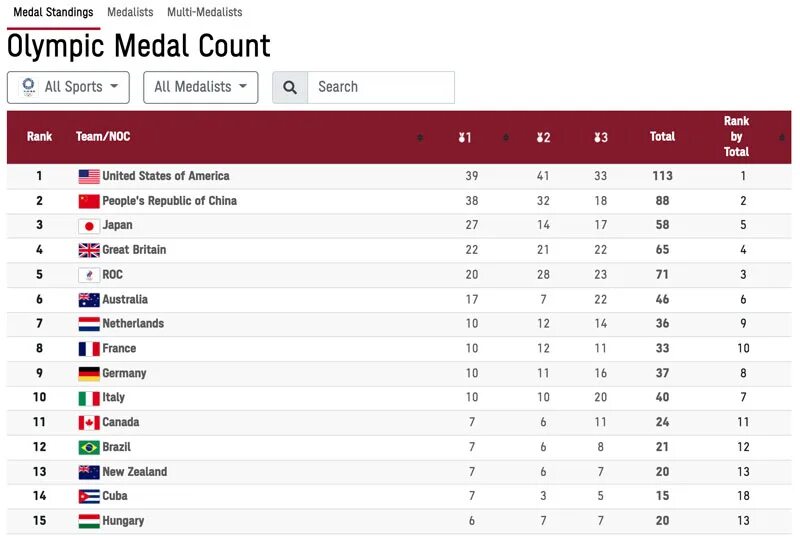Open the All Medalists dropdown
The width and height of the screenshot is (800, 536).
[x=200, y=87]
